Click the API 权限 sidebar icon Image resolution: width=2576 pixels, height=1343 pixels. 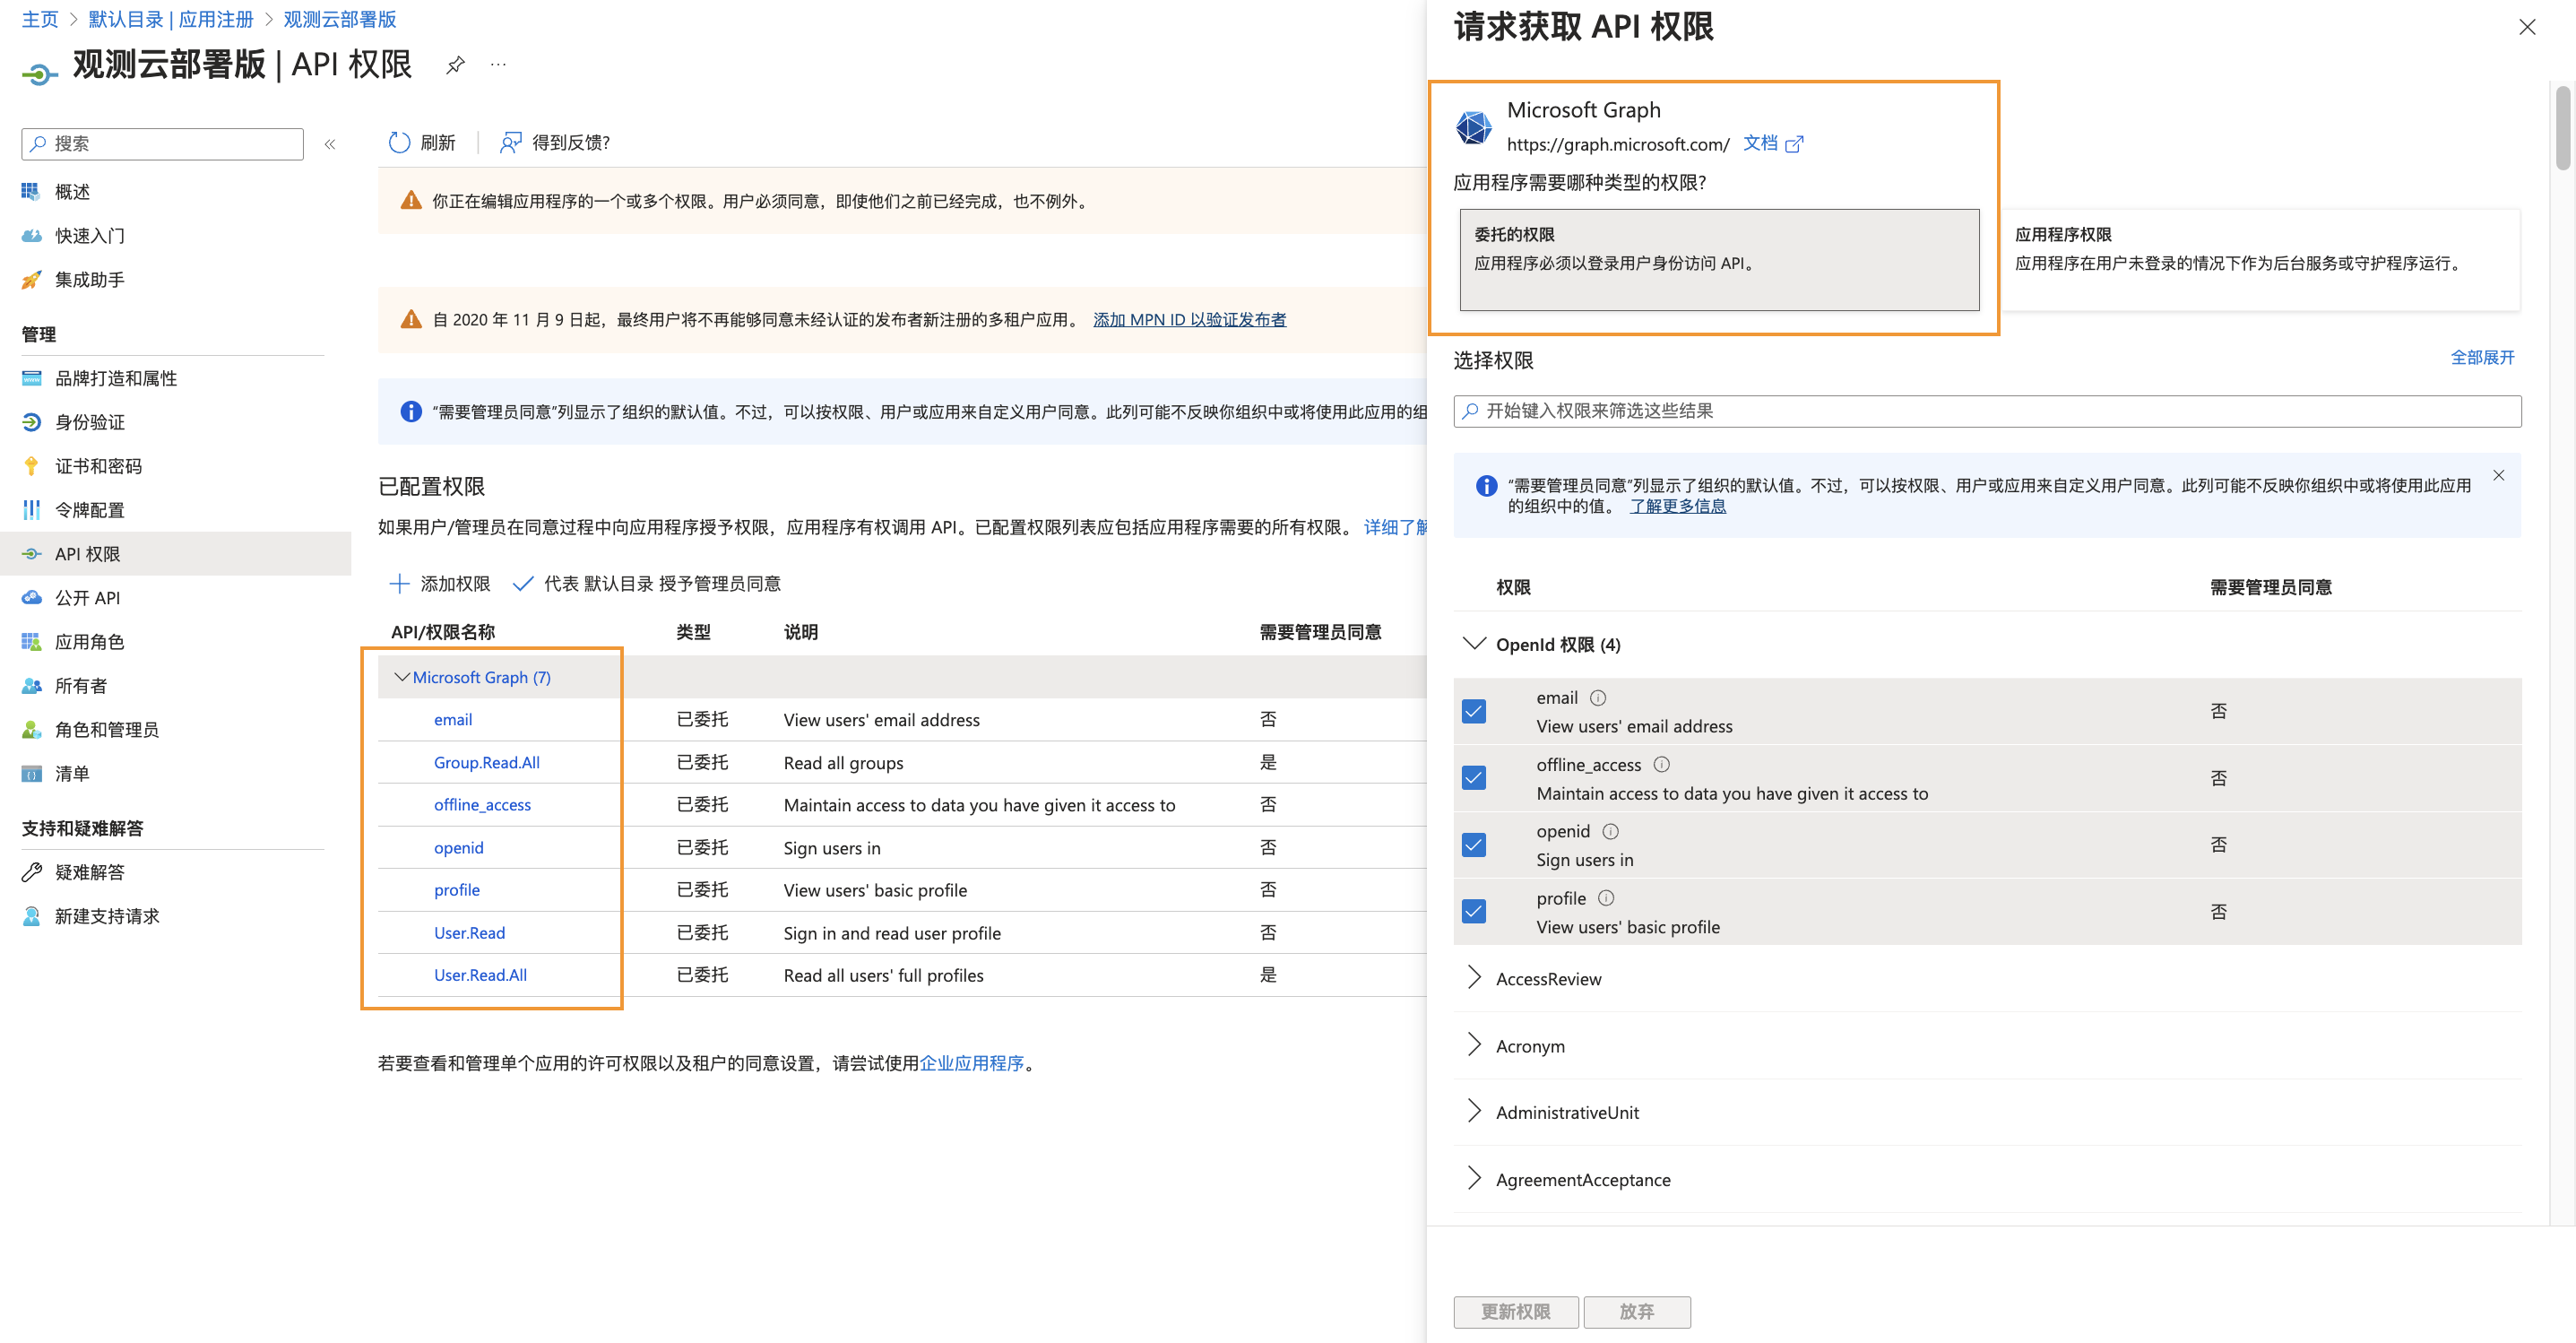[x=32, y=554]
